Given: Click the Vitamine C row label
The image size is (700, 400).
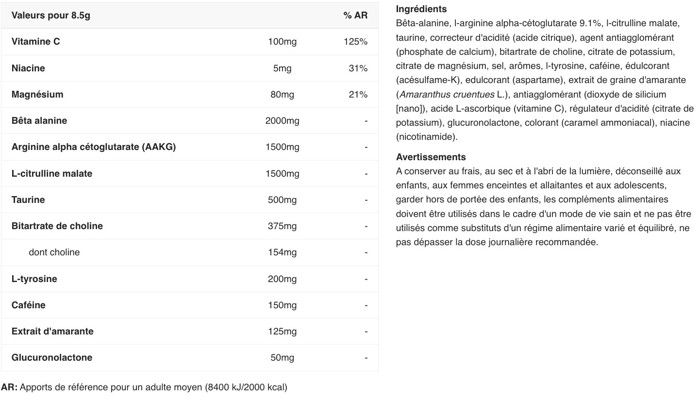Looking at the screenshot, I should [x=36, y=42].
